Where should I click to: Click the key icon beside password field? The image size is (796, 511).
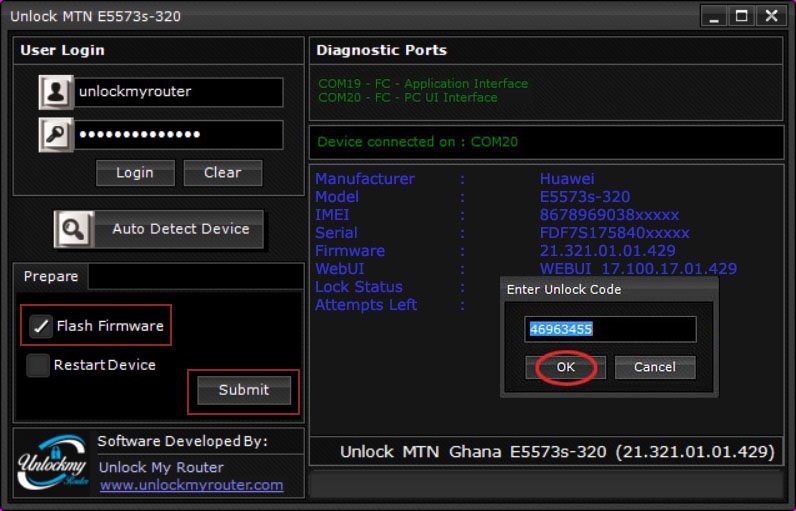pos(56,135)
